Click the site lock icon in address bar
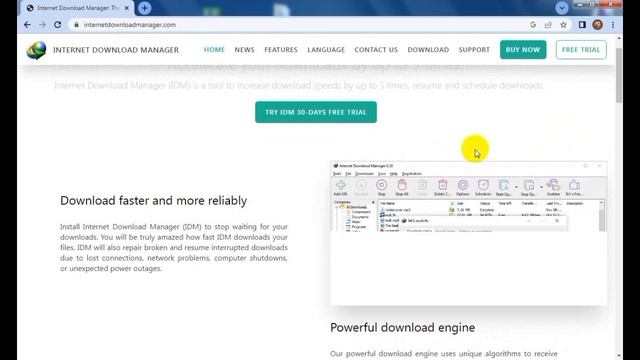Image resolution: width=640 pixels, height=360 pixels. point(76,25)
